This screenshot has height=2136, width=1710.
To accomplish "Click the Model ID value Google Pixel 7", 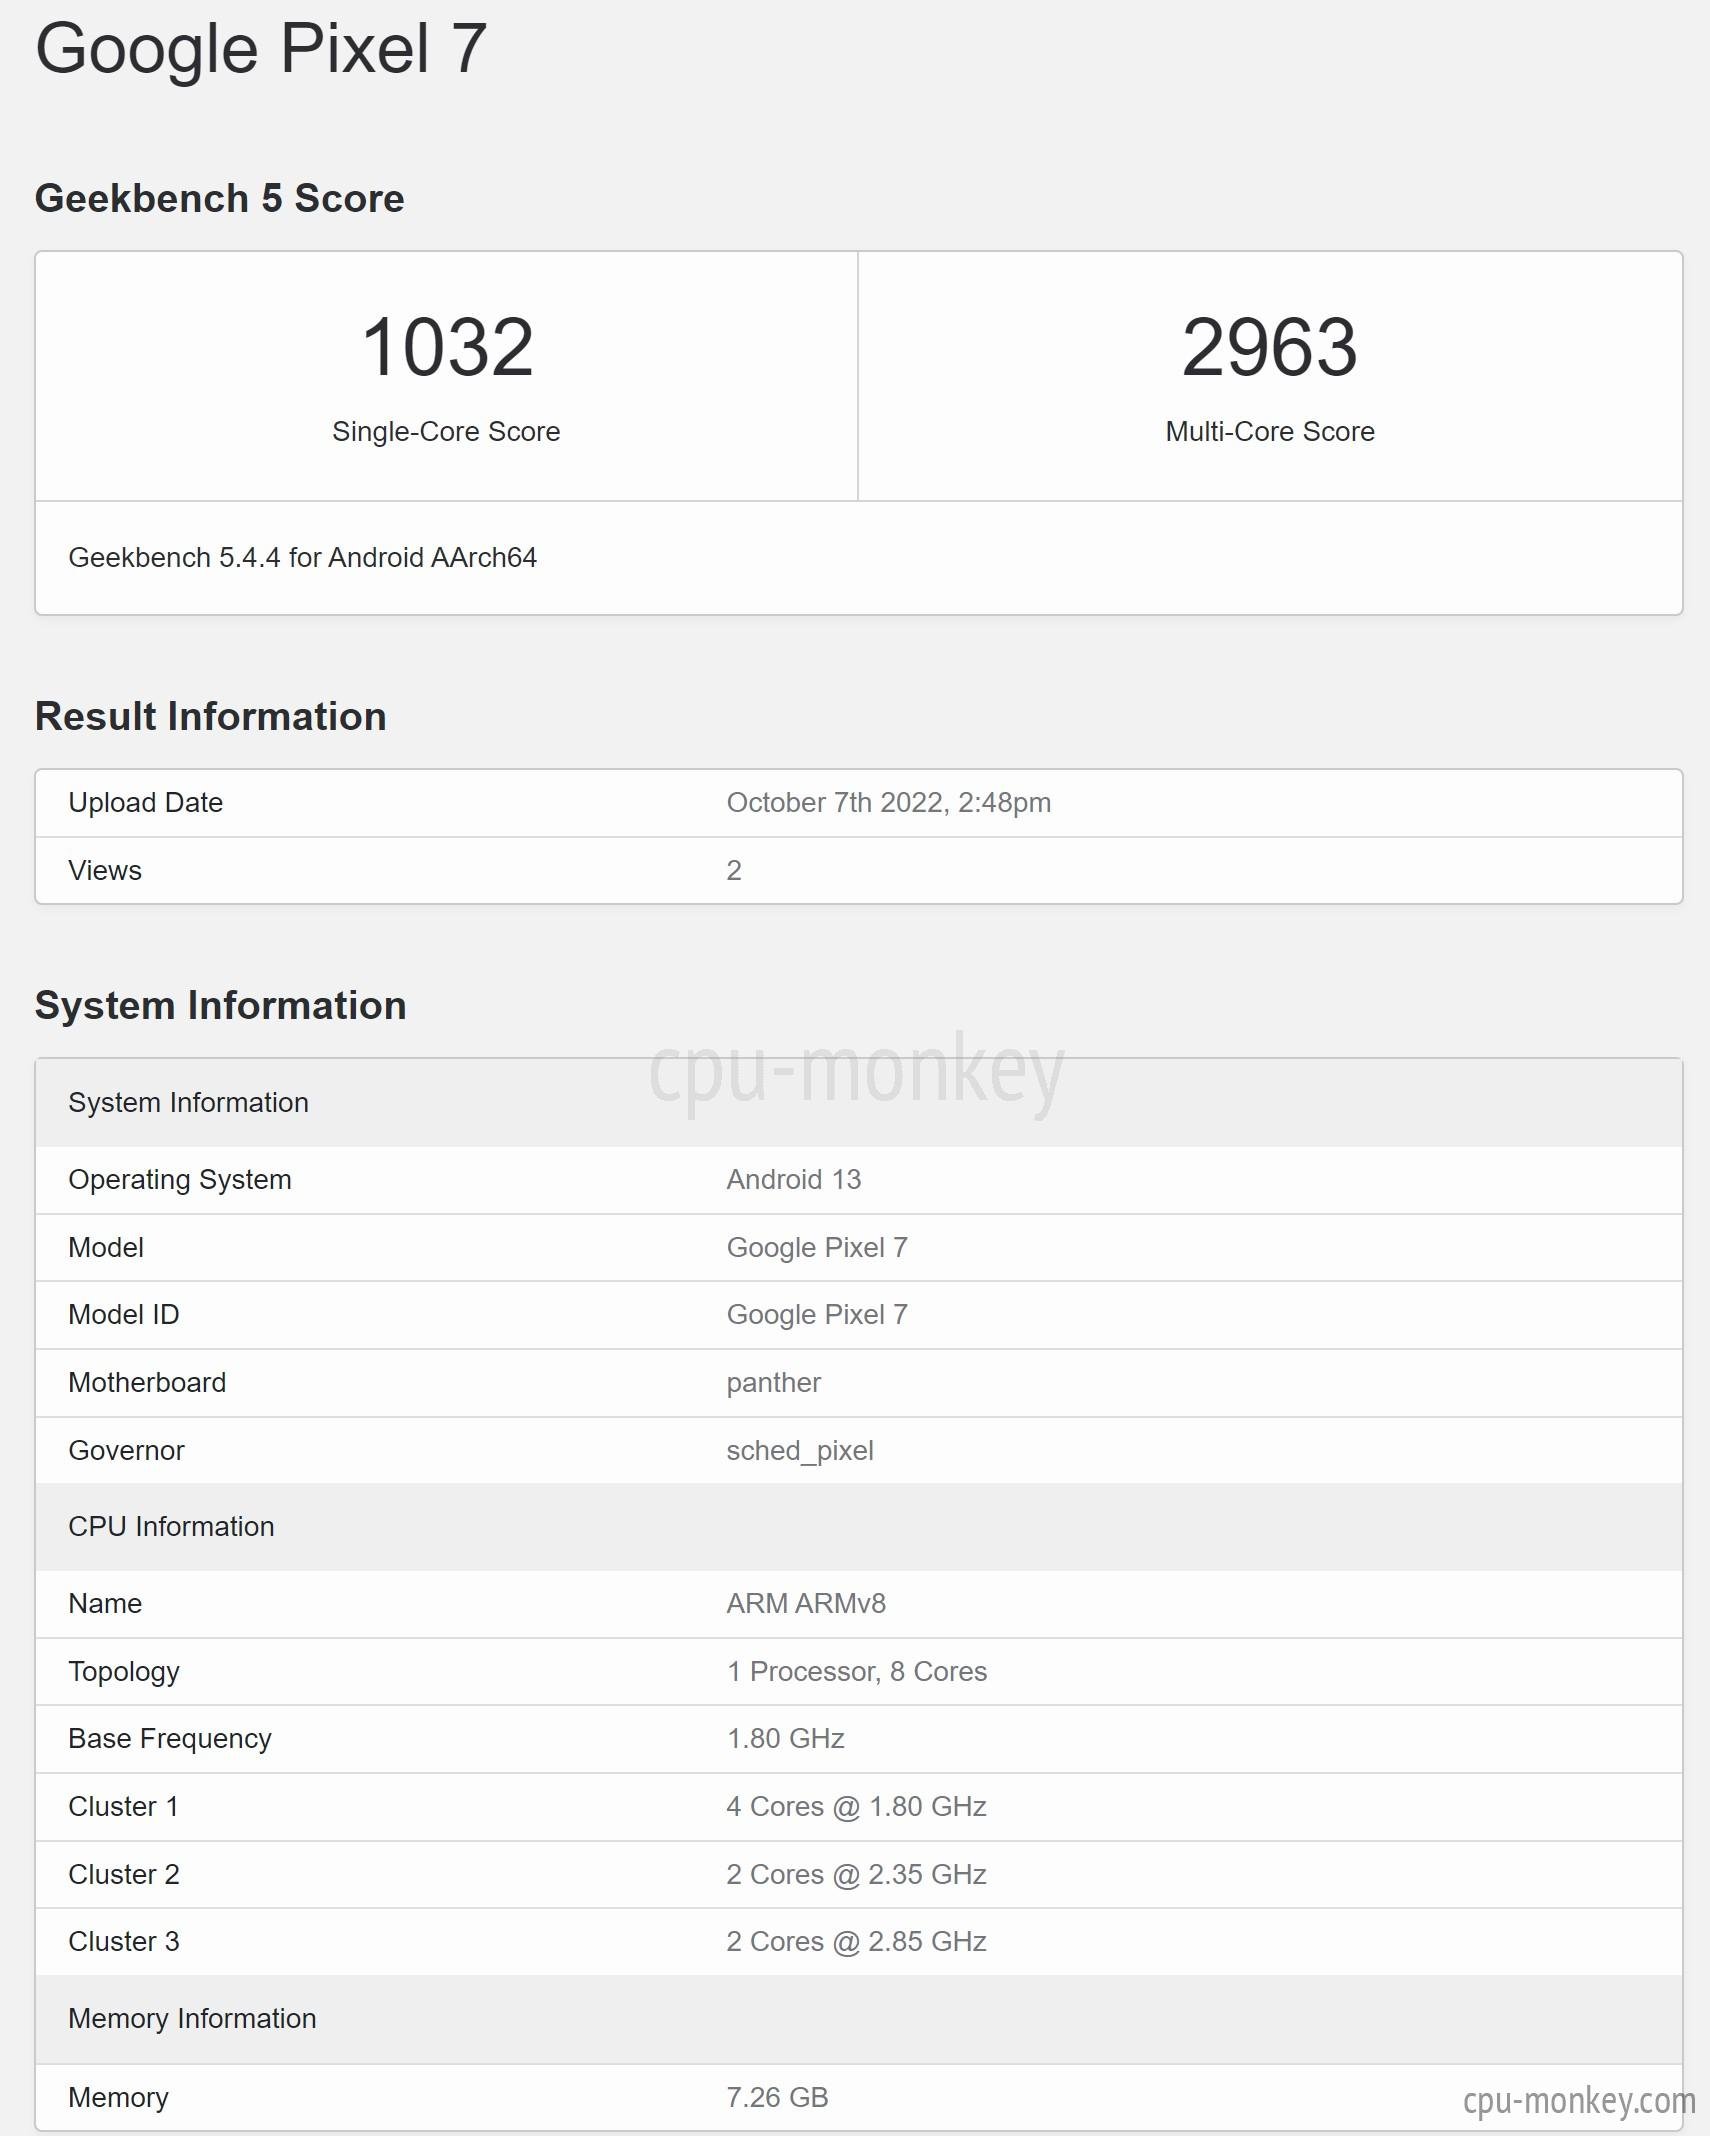I will point(817,1315).
